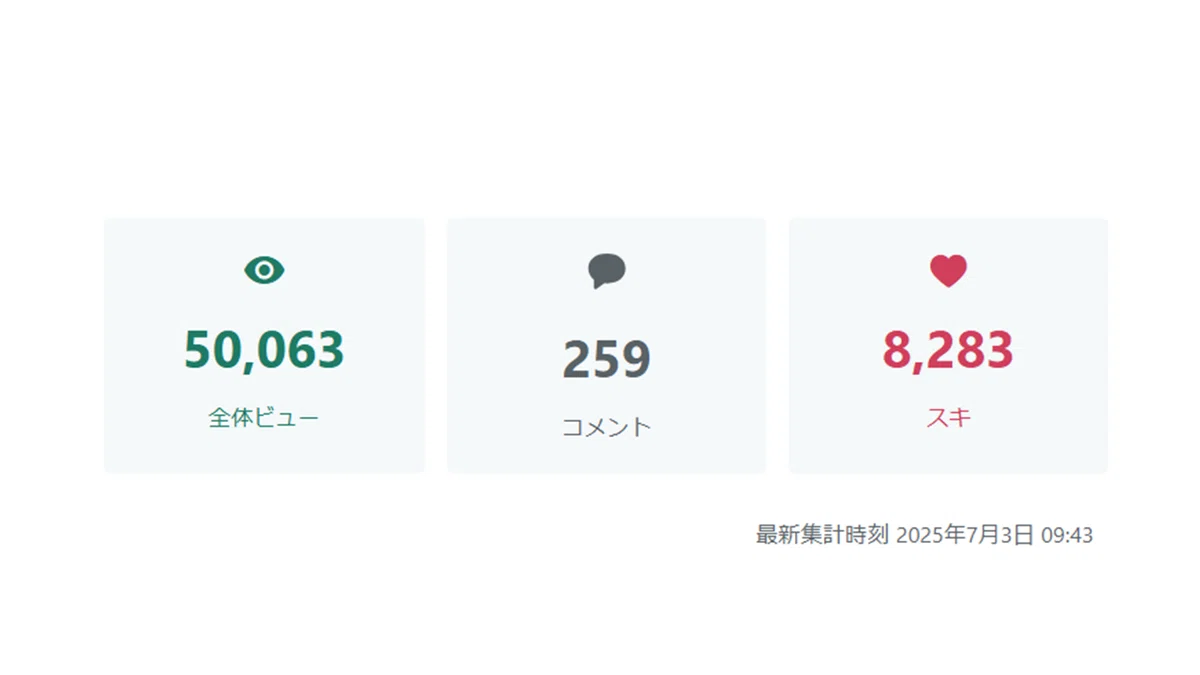
Task: Click the コメント label
Action: (606, 427)
